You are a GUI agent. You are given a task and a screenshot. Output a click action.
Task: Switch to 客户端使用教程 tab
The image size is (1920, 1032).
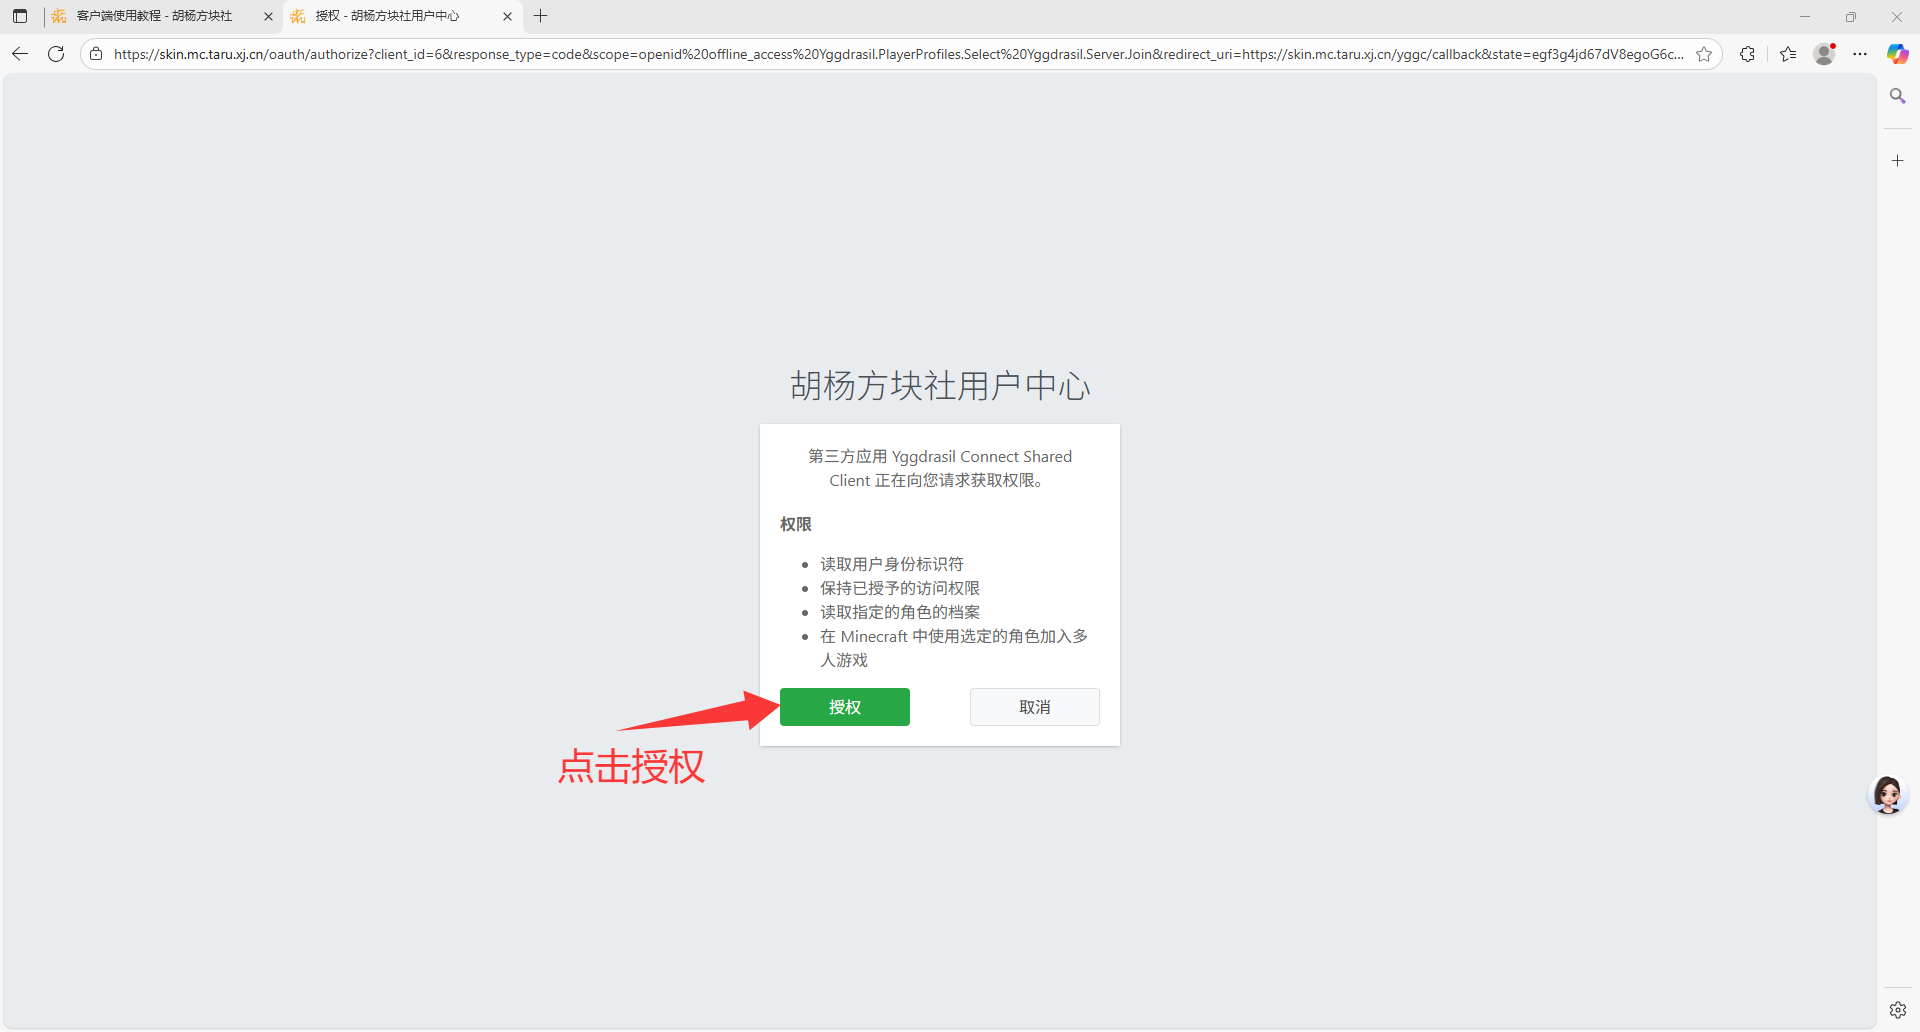click(x=155, y=16)
